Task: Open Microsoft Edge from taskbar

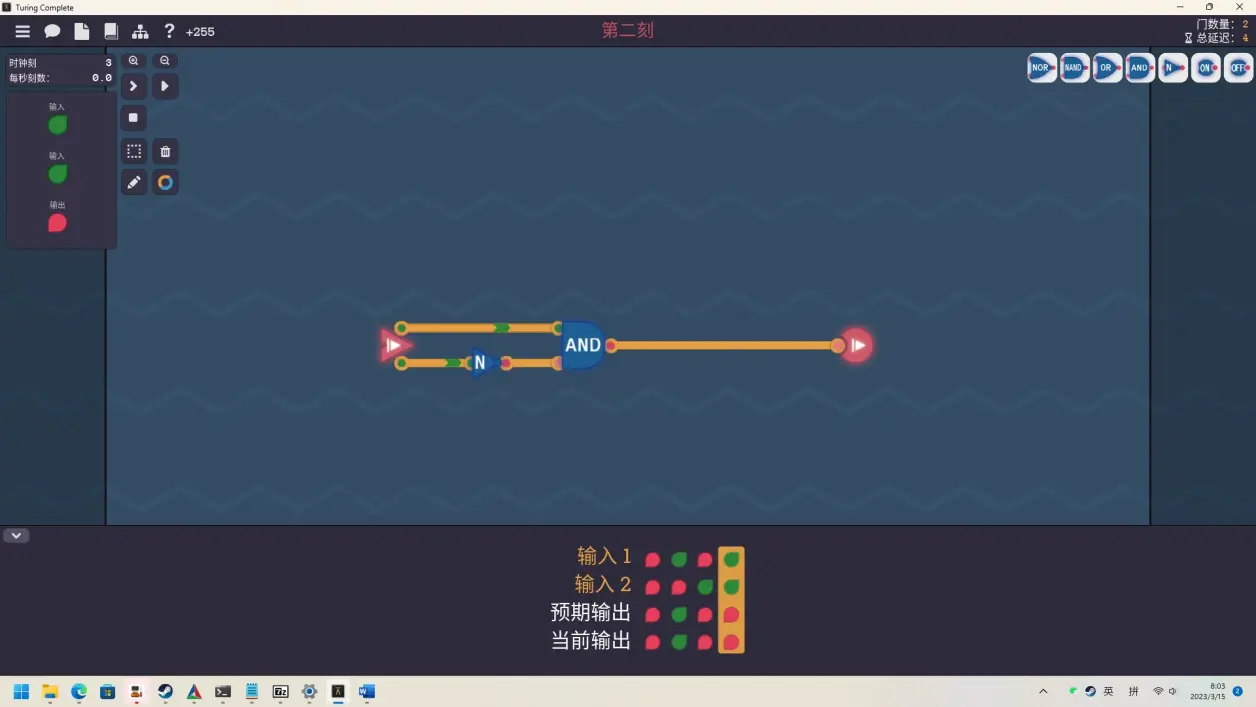Action: (x=79, y=691)
